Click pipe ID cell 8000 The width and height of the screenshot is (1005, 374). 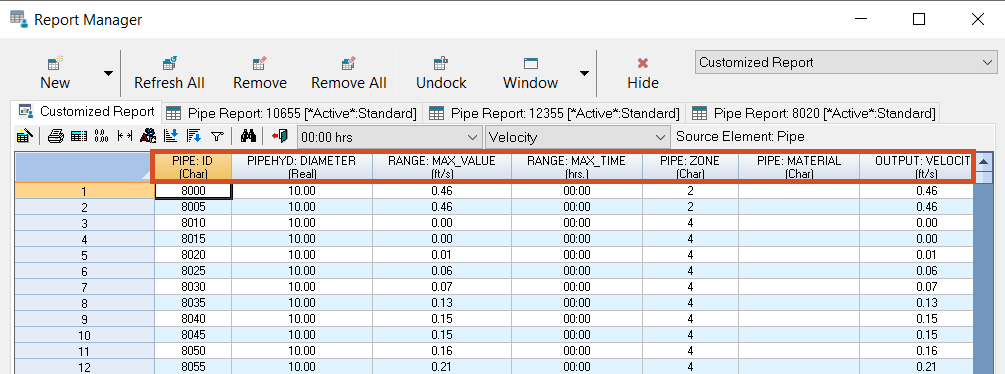pyautogui.click(x=193, y=191)
